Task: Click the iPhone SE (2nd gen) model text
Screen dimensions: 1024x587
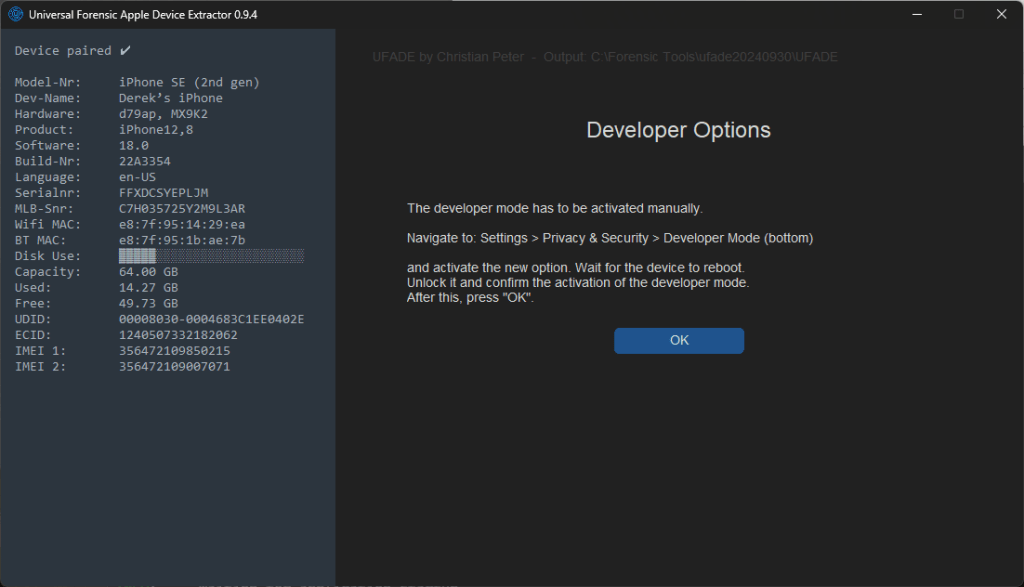Action: tap(189, 82)
